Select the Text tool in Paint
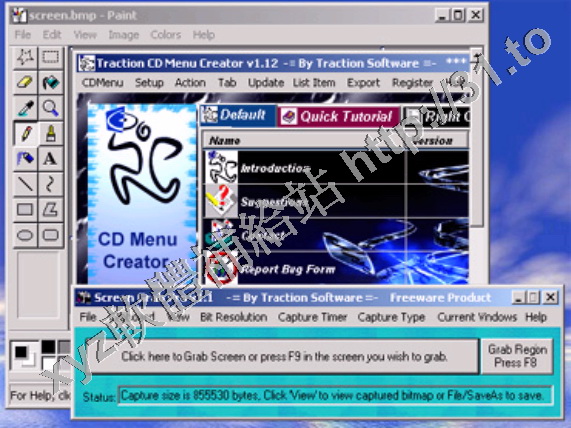Screen dimensions: 571x428 click(51, 159)
